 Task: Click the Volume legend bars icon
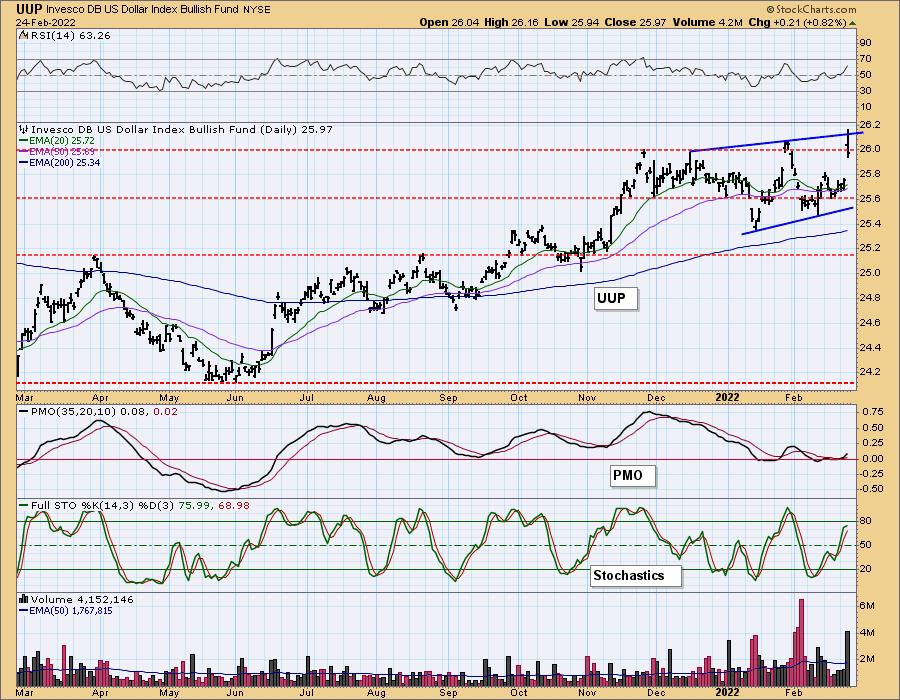point(24,599)
